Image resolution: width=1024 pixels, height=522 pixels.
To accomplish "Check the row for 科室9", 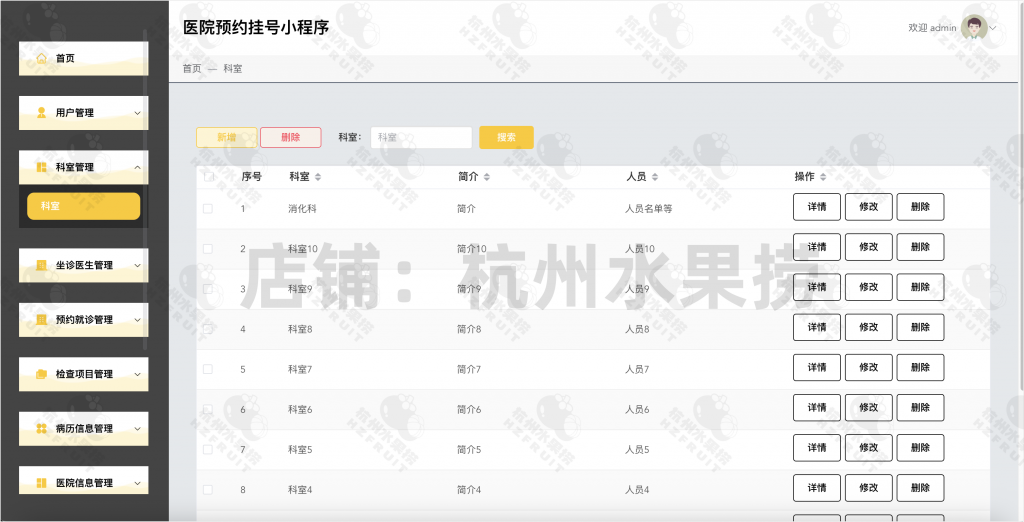I will coord(208,289).
